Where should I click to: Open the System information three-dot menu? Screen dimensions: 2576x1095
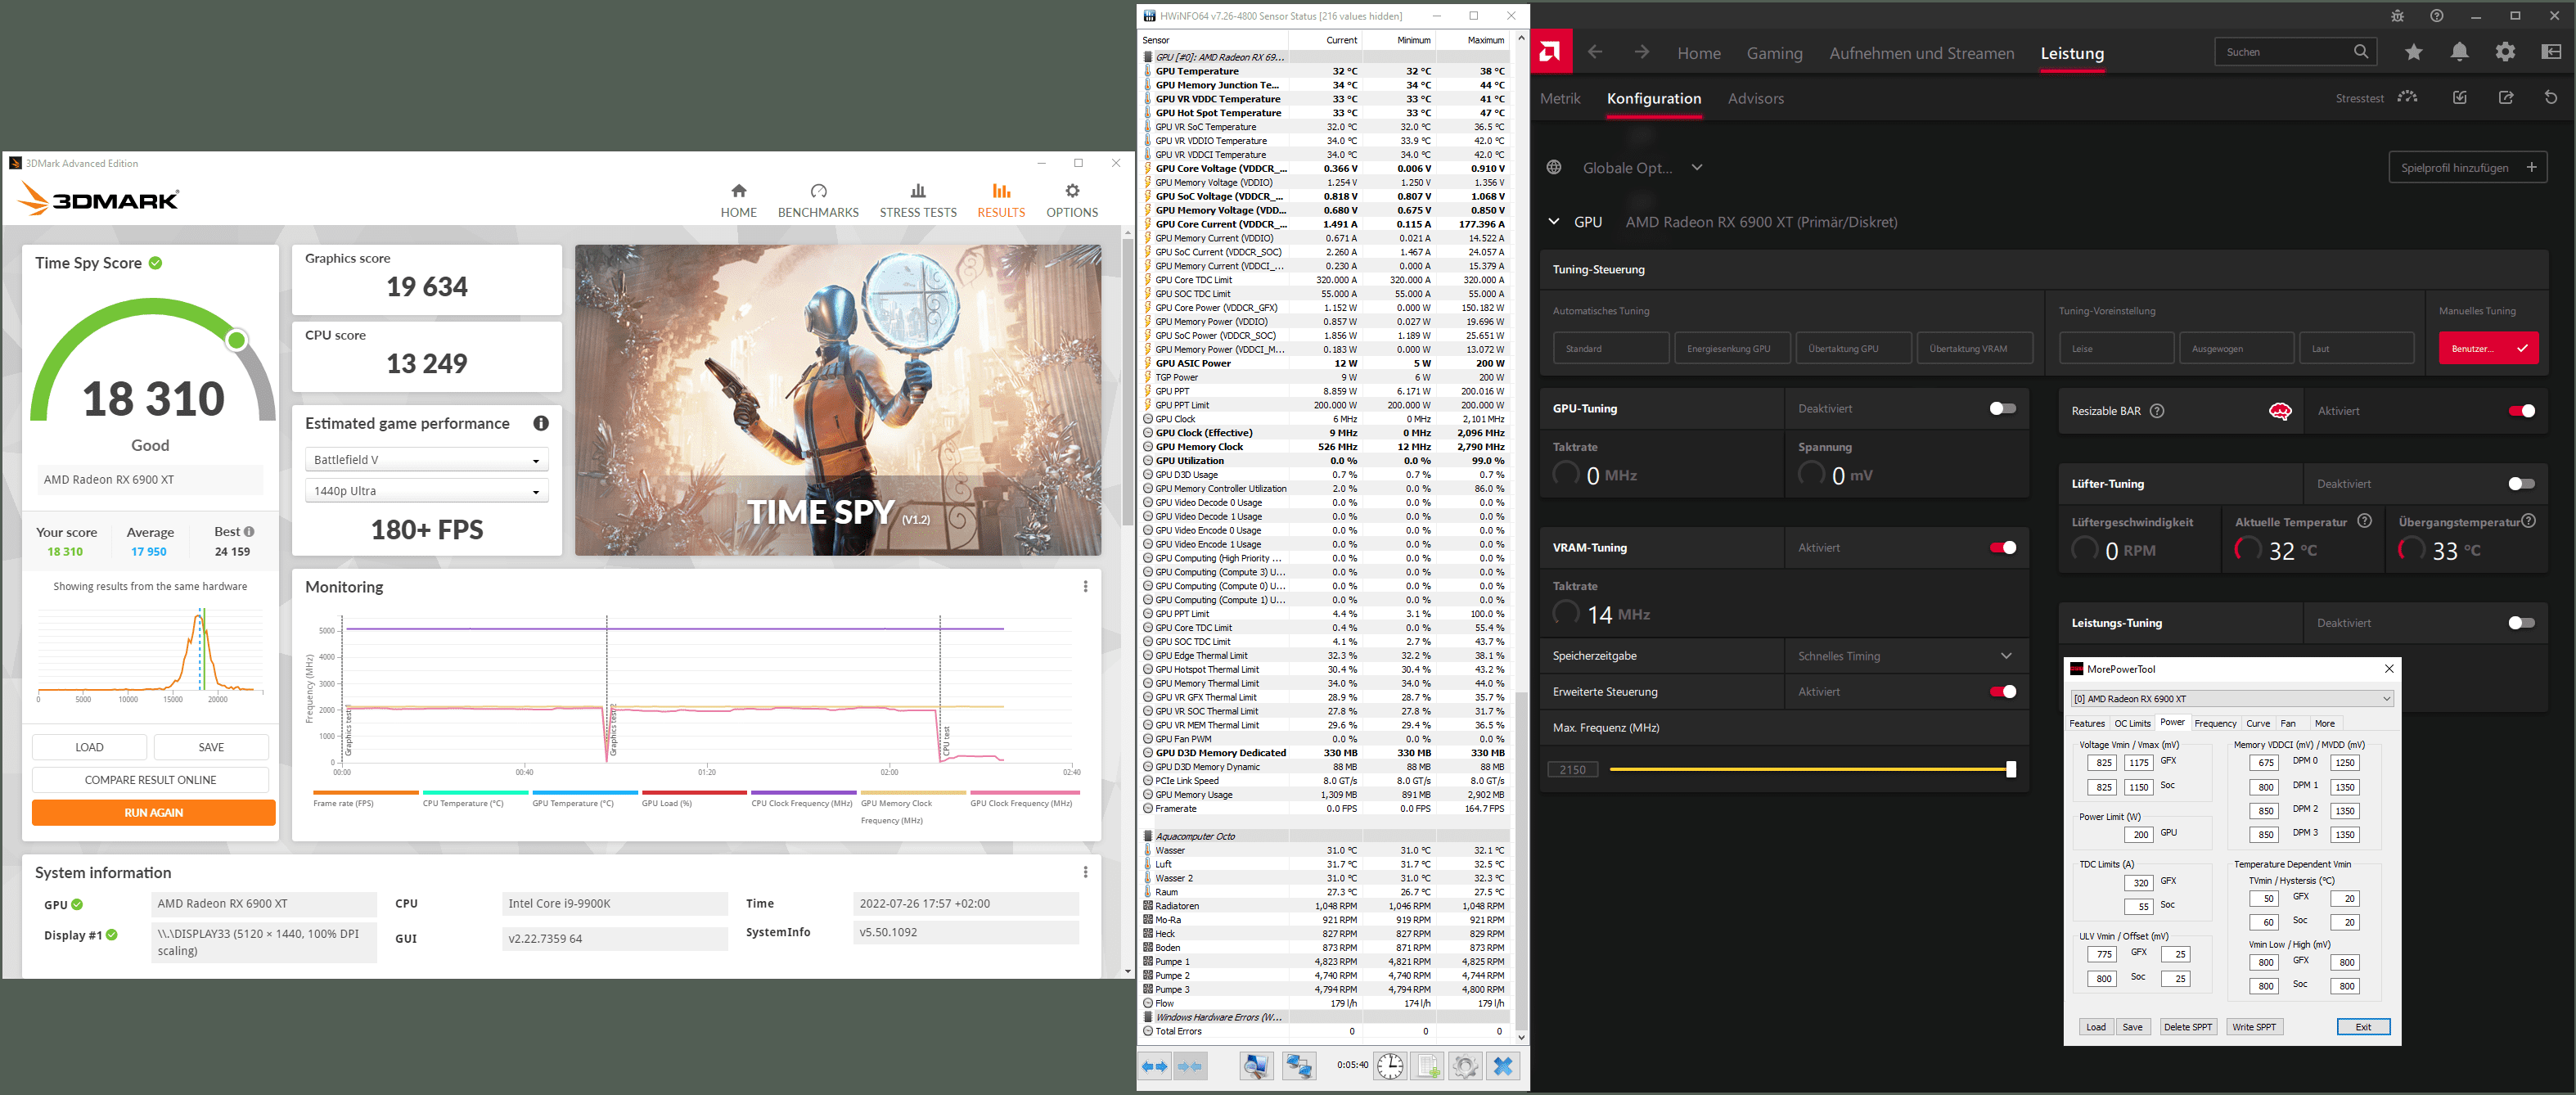pyautogui.click(x=1085, y=872)
